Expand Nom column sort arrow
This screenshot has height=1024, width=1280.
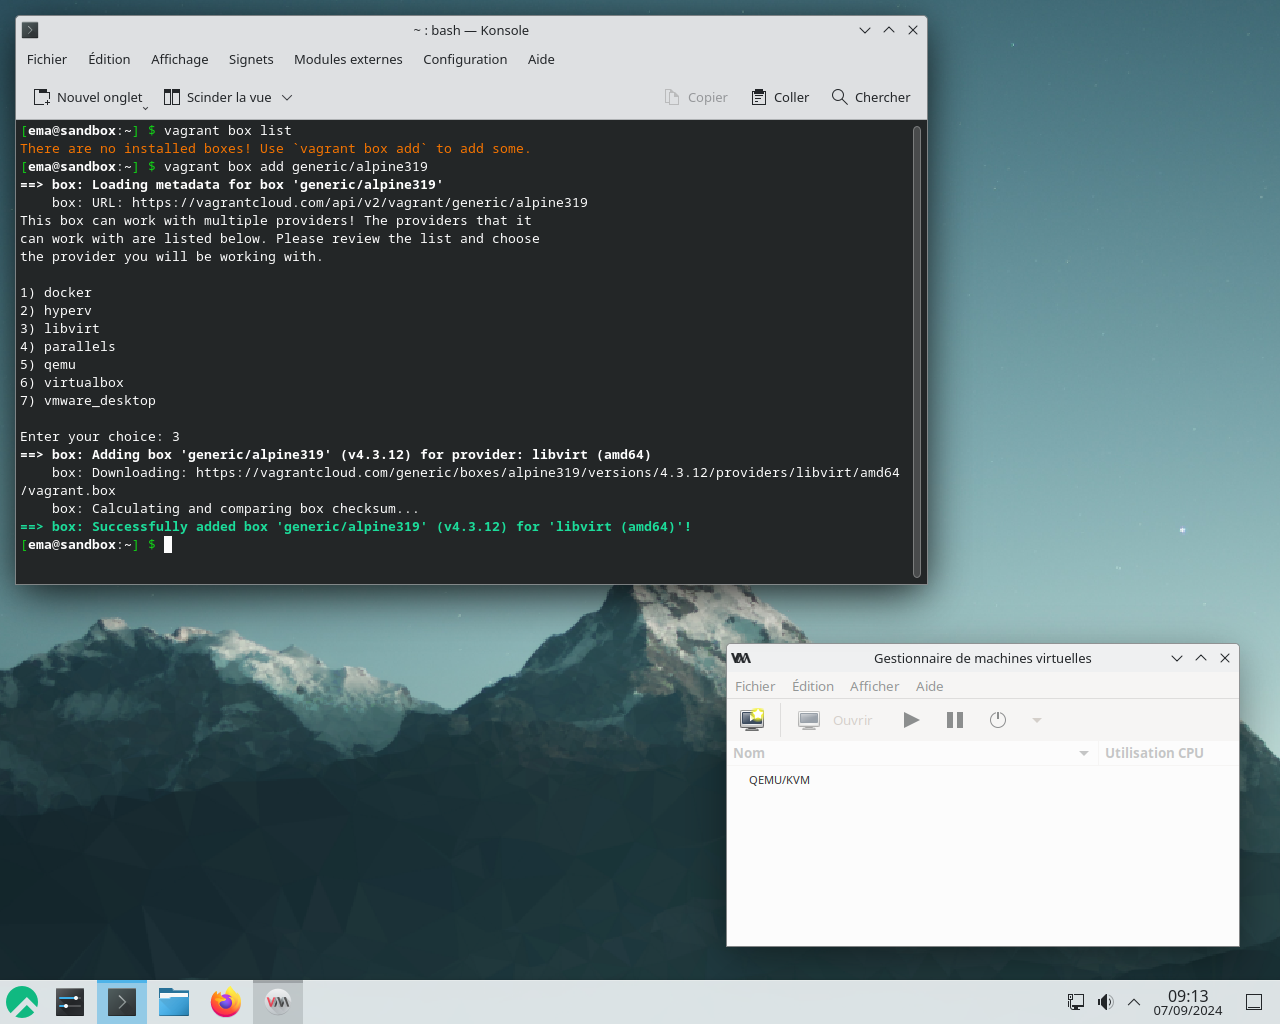point(1084,753)
